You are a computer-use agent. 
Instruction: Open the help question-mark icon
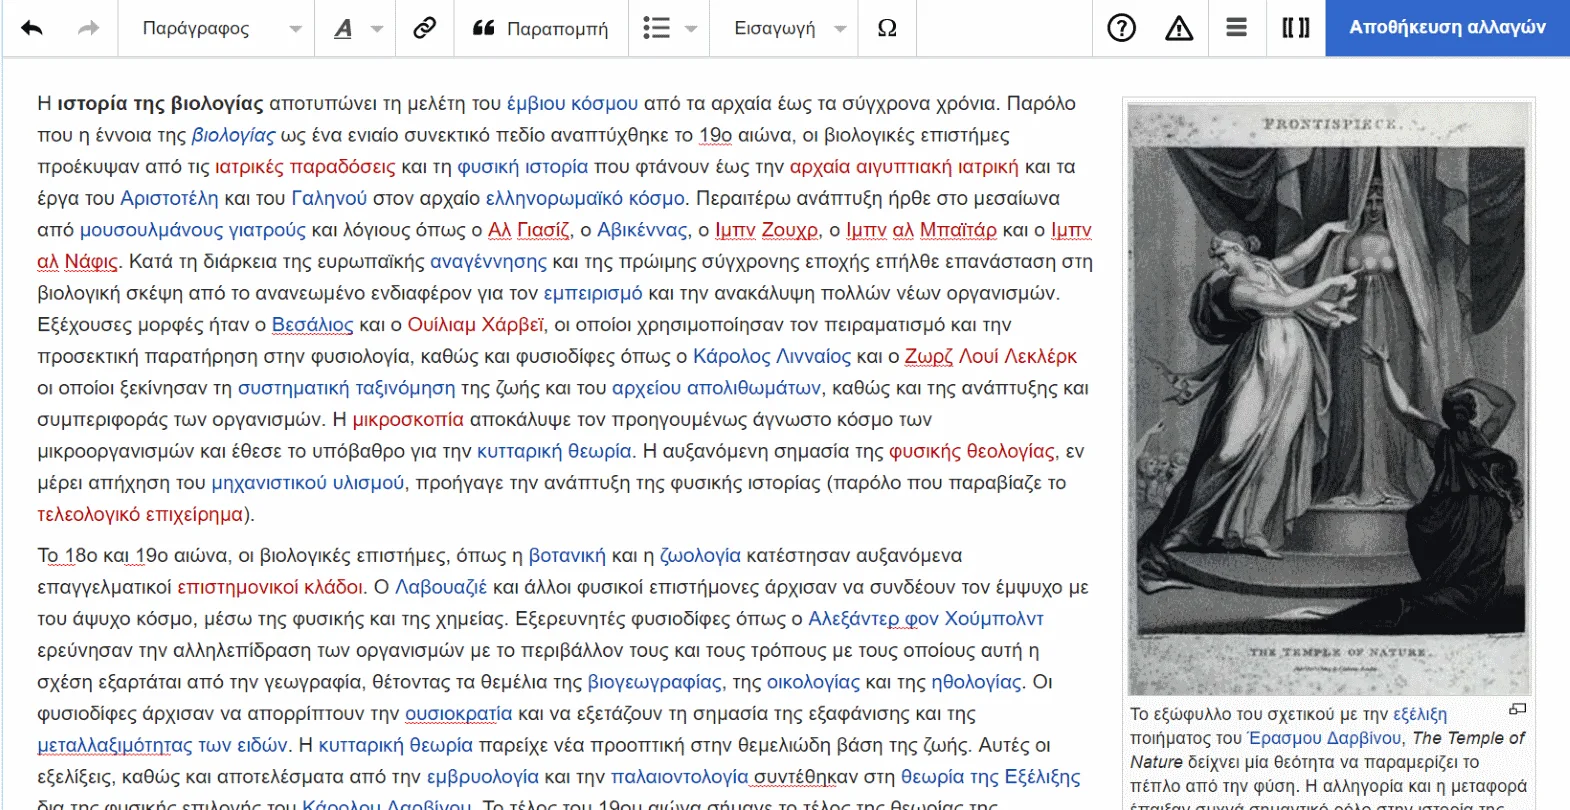coord(1121,28)
